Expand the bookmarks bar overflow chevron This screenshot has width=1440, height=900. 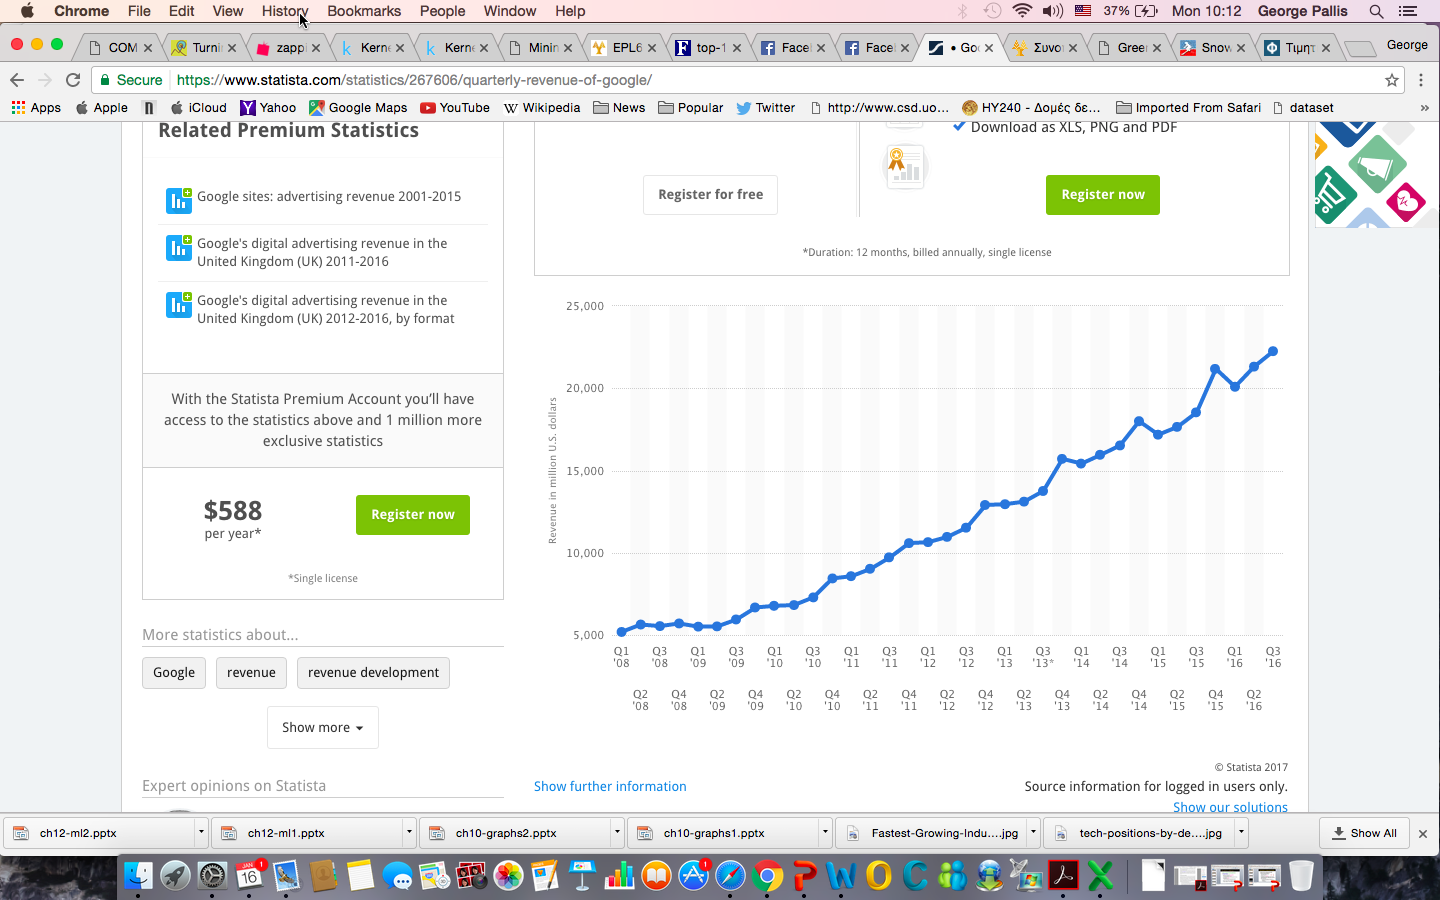click(x=1424, y=108)
